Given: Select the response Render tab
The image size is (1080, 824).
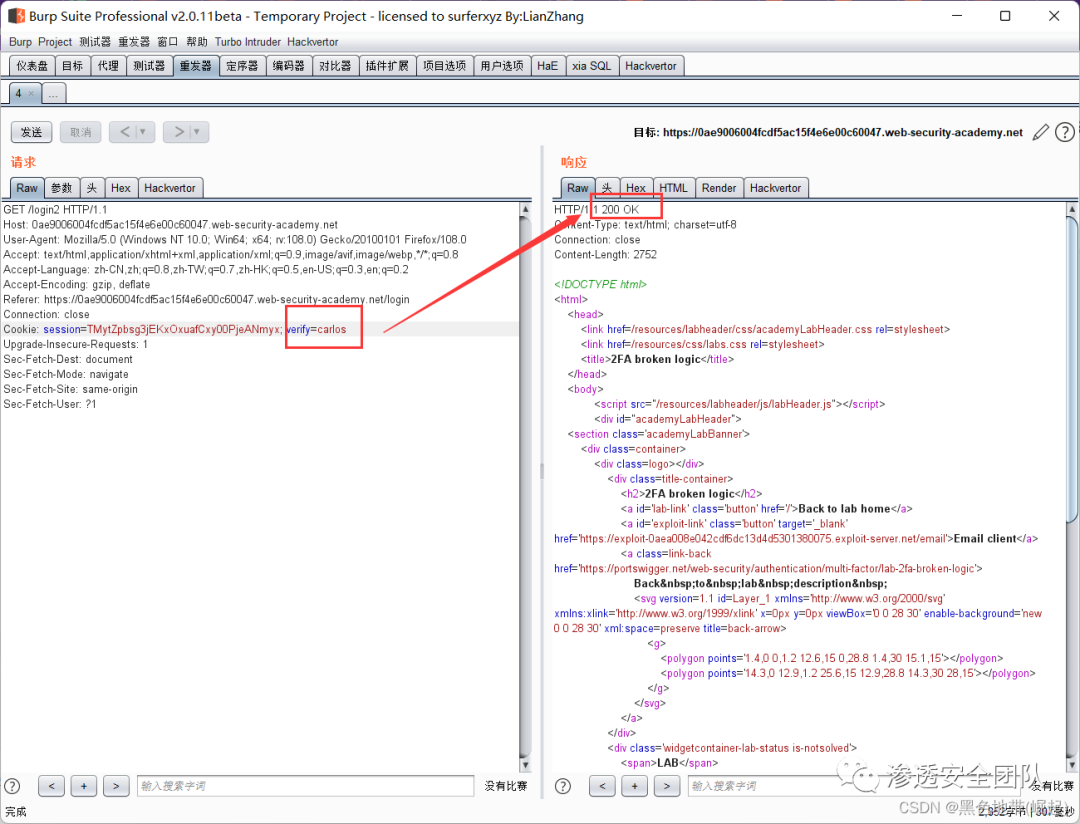Looking at the screenshot, I should coord(719,188).
